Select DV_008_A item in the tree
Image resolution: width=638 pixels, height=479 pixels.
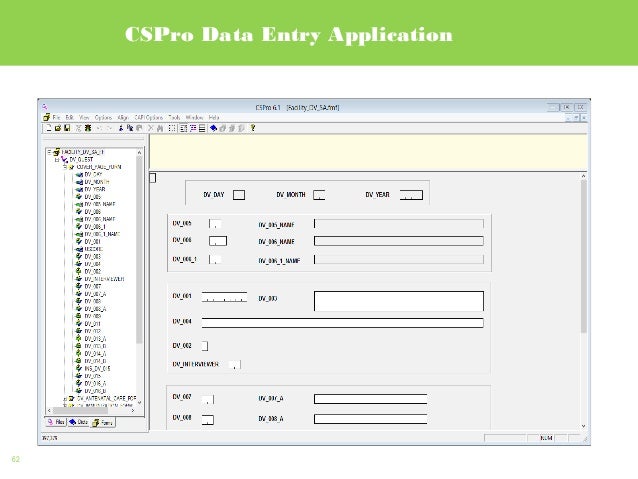[95, 309]
